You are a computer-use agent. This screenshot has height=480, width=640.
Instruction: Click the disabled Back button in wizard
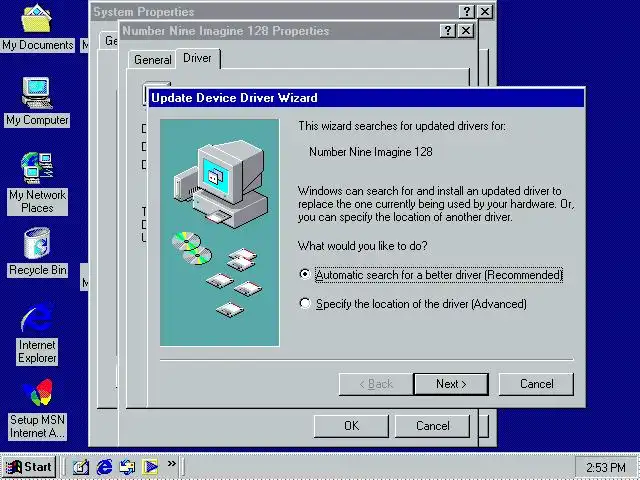pyautogui.click(x=376, y=384)
